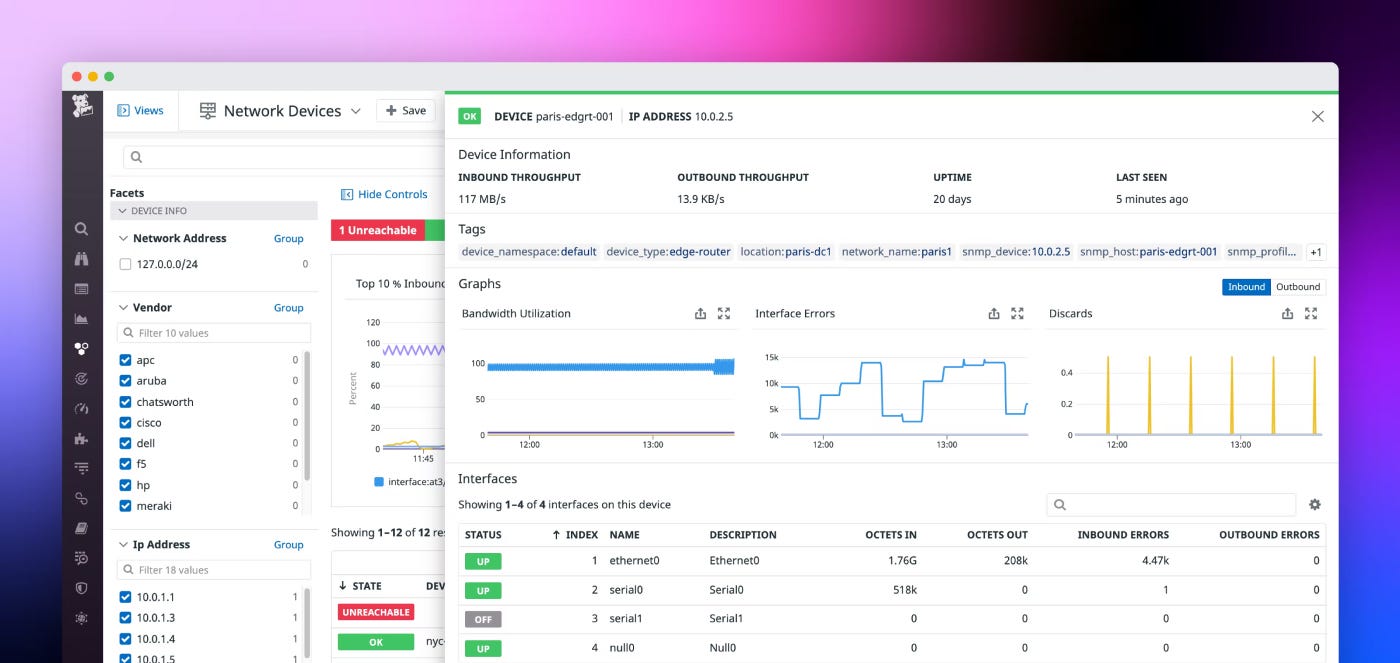This screenshot has width=1400, height=663.
Task: Export the Interface Errors graph
Action: (993, 313)
